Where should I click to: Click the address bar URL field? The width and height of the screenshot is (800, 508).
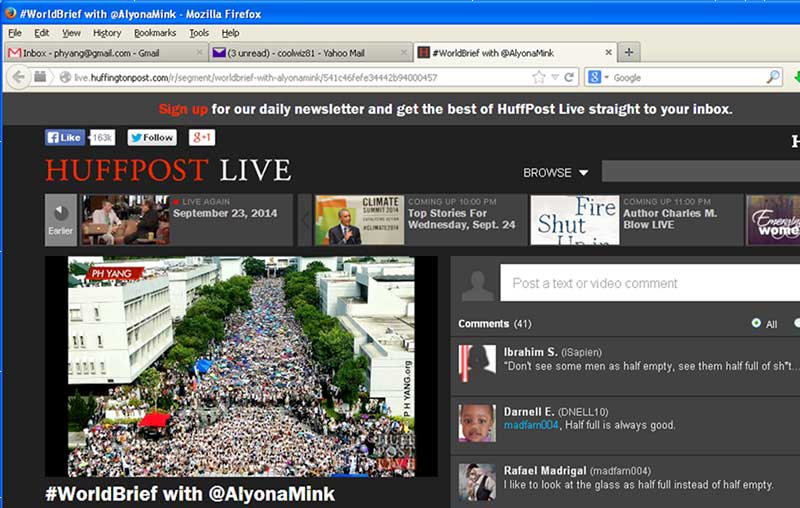click(x=301, y=78)
